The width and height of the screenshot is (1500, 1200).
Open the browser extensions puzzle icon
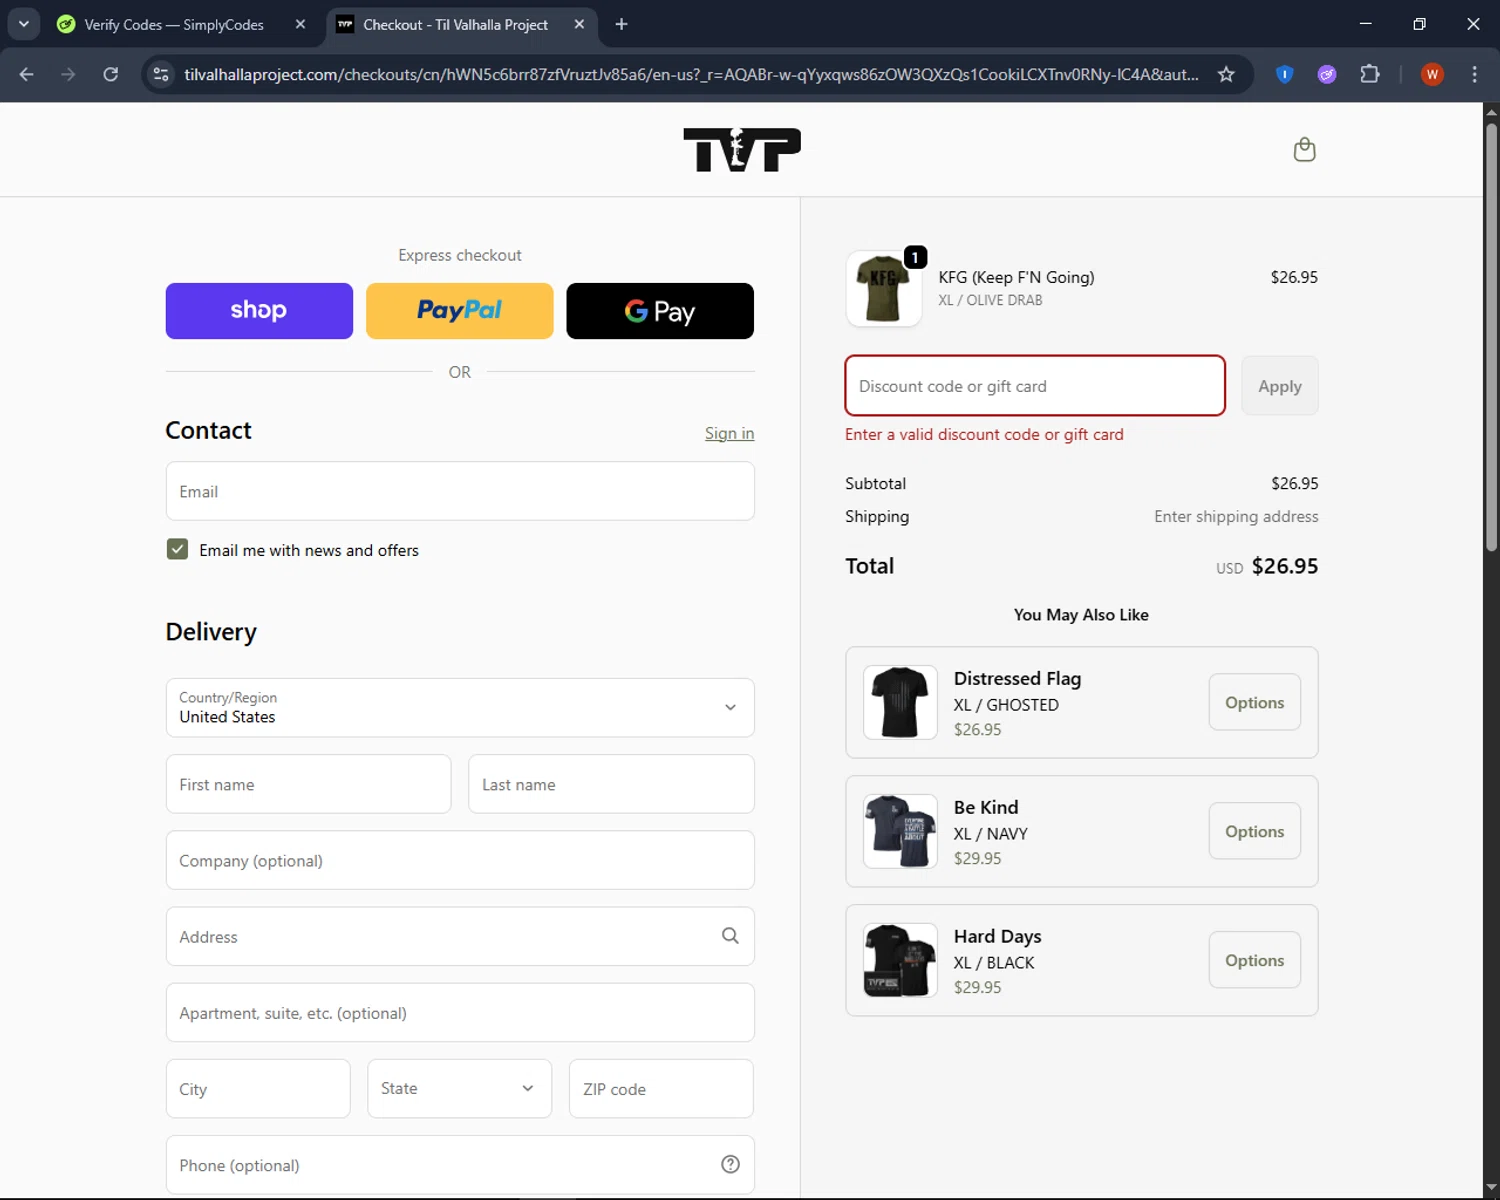[1370, 74]
